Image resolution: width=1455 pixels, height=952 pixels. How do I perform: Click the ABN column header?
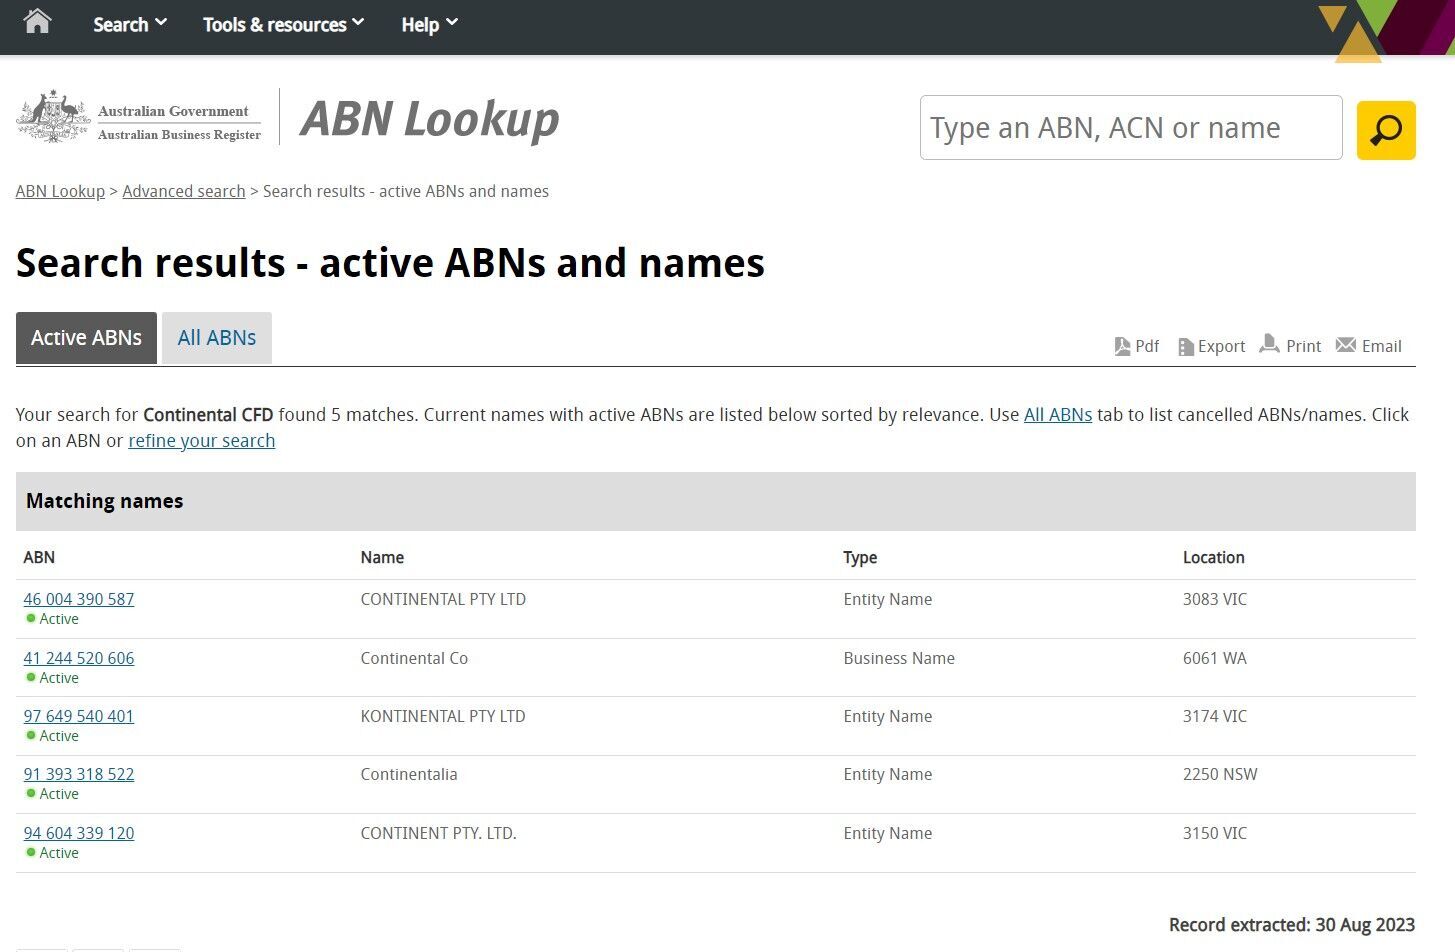point(39,557)
